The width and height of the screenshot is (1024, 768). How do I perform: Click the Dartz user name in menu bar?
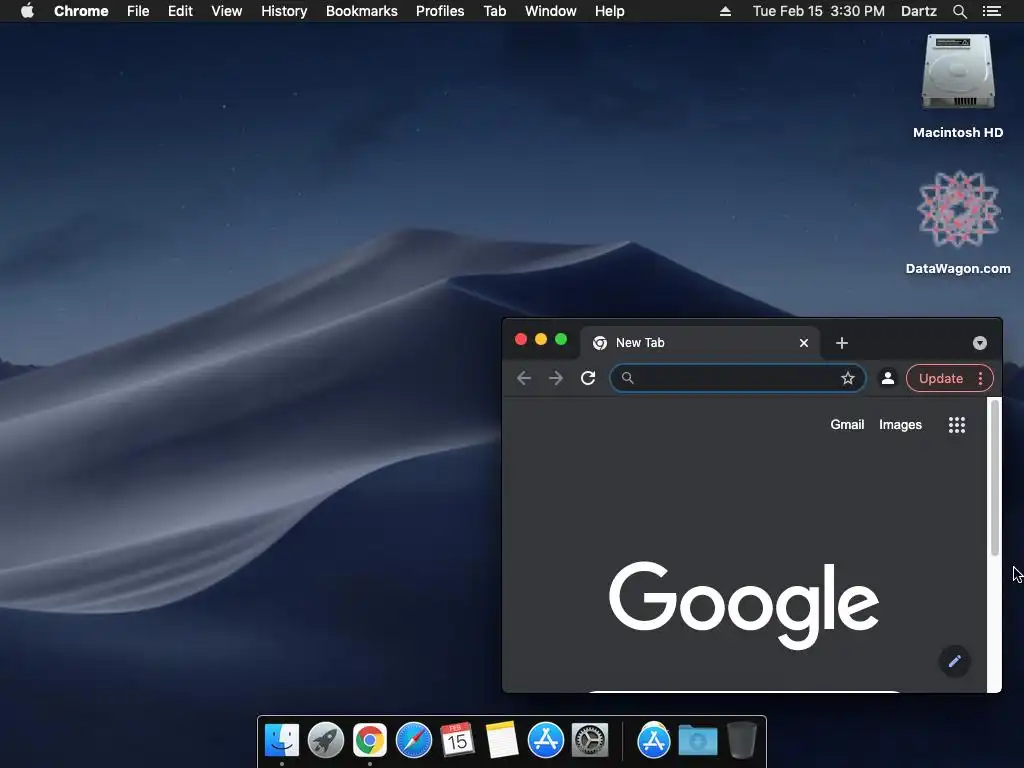click(x=918, y=11)
